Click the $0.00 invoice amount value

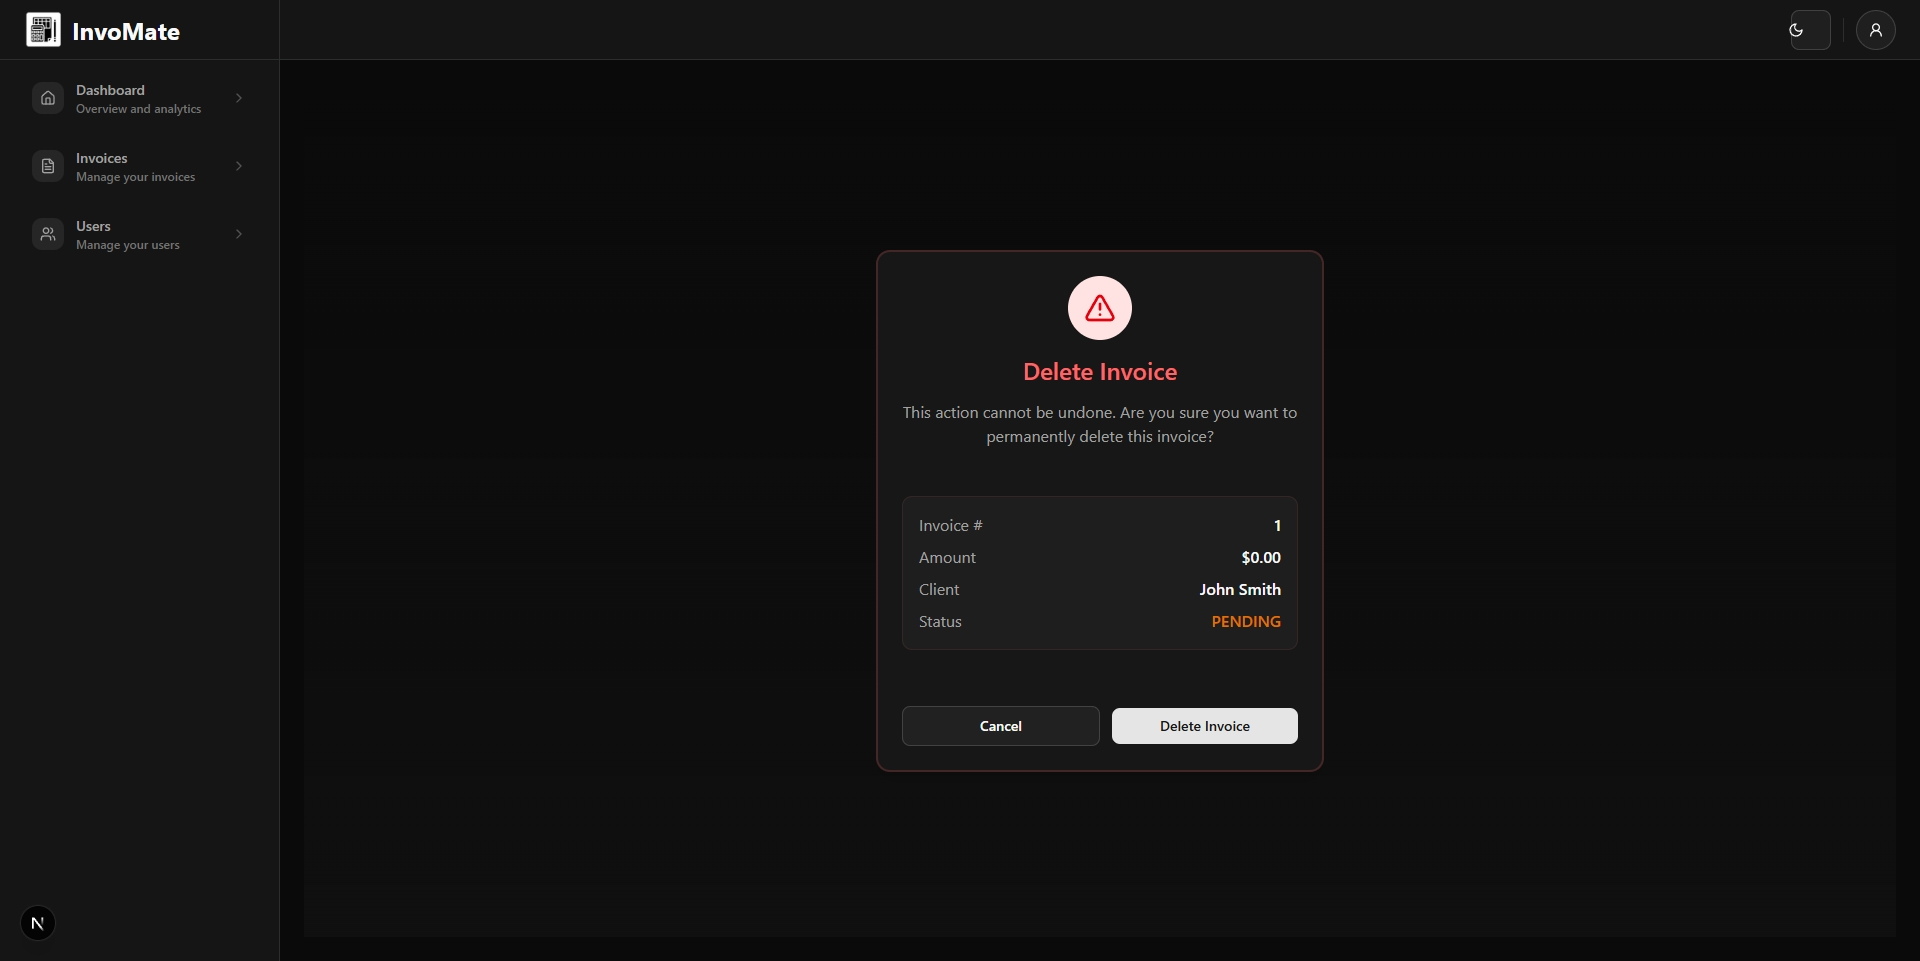tap(1260, 558)
